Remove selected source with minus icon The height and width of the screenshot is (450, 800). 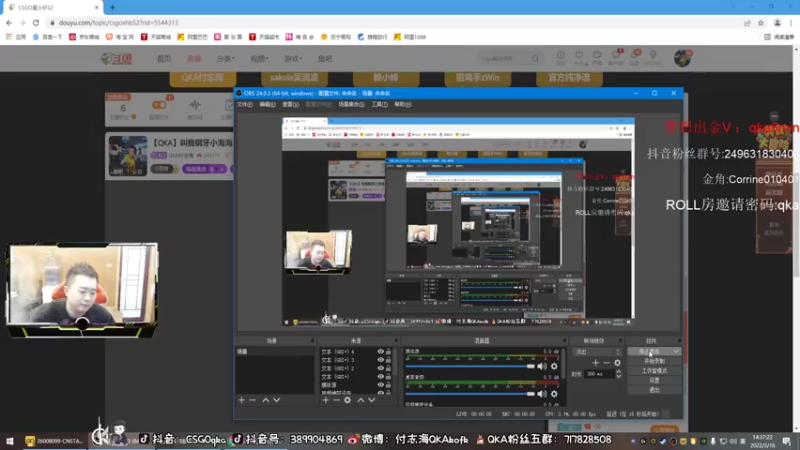336,401
